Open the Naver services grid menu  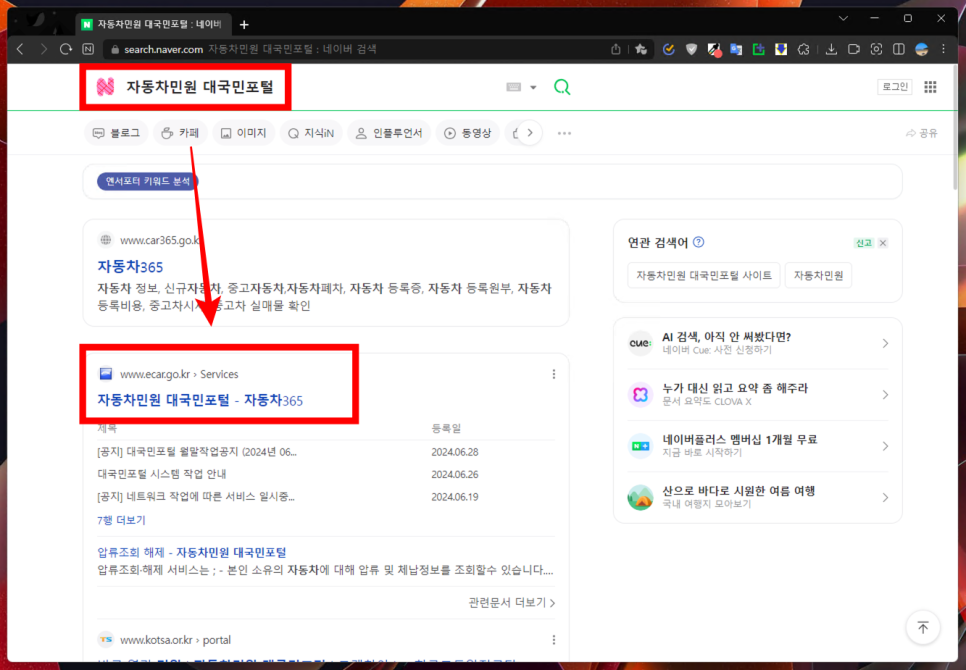[x=930, y=87]
